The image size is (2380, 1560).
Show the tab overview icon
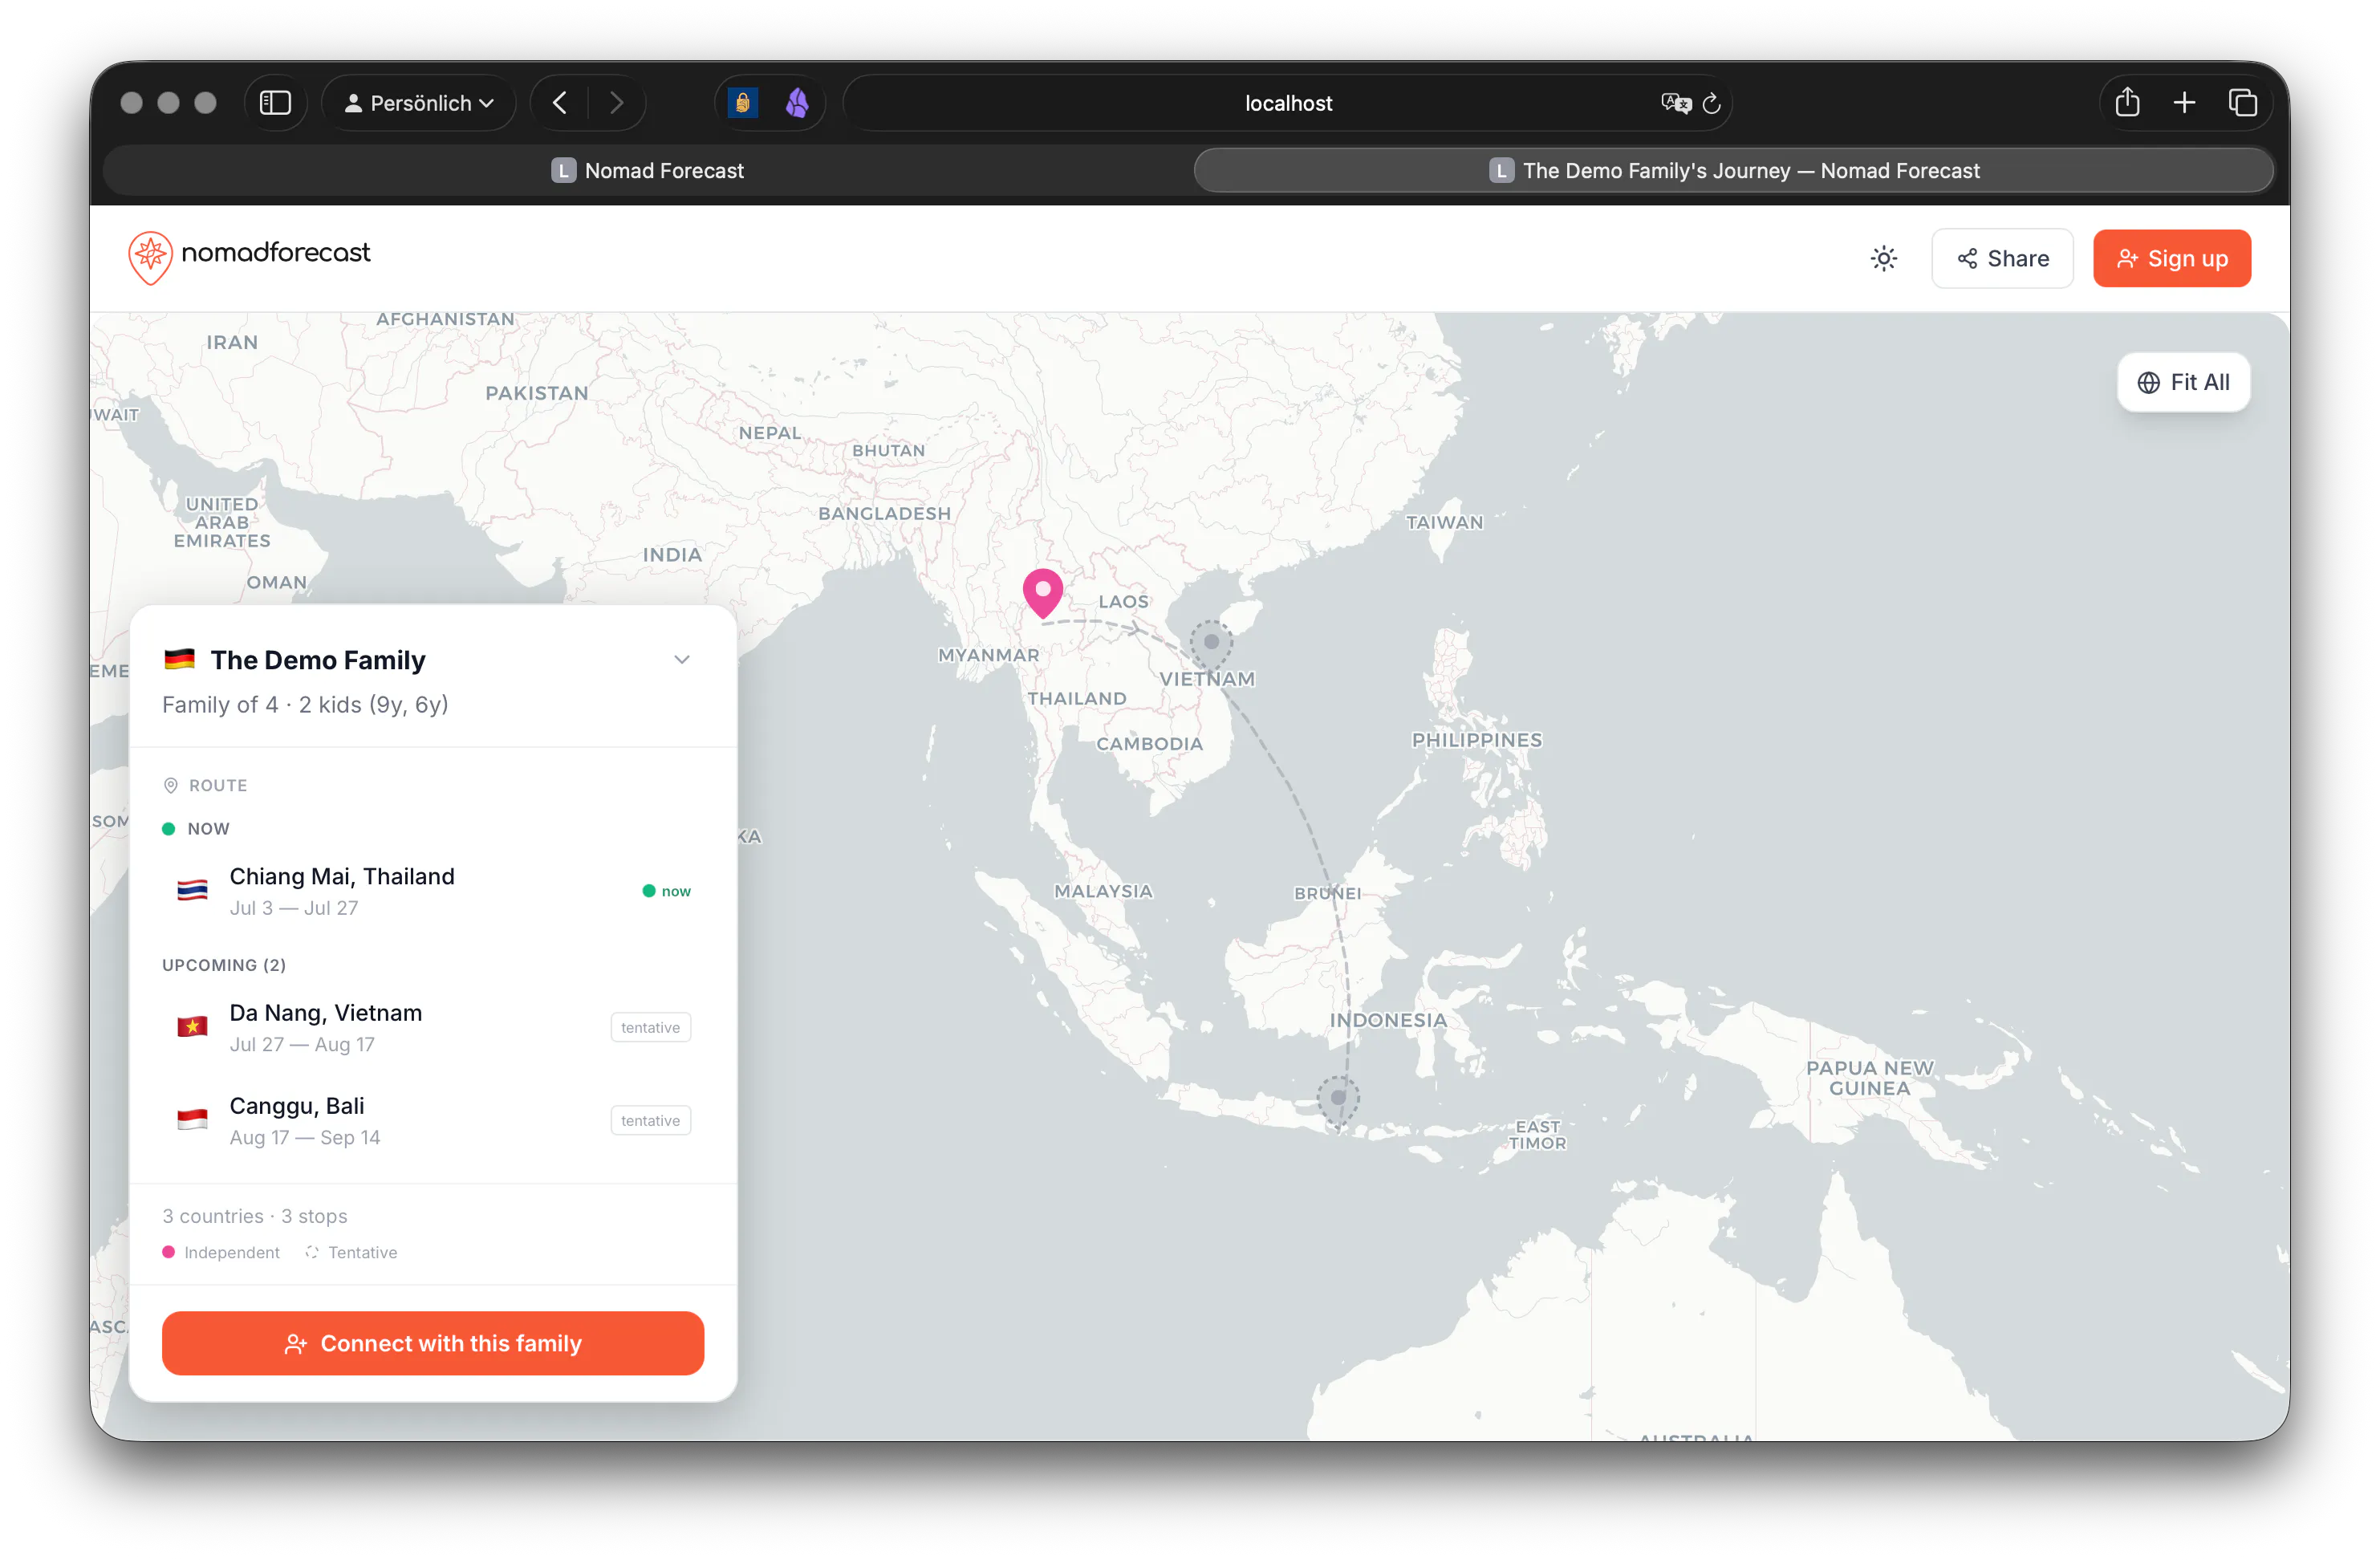point(2242,103)
